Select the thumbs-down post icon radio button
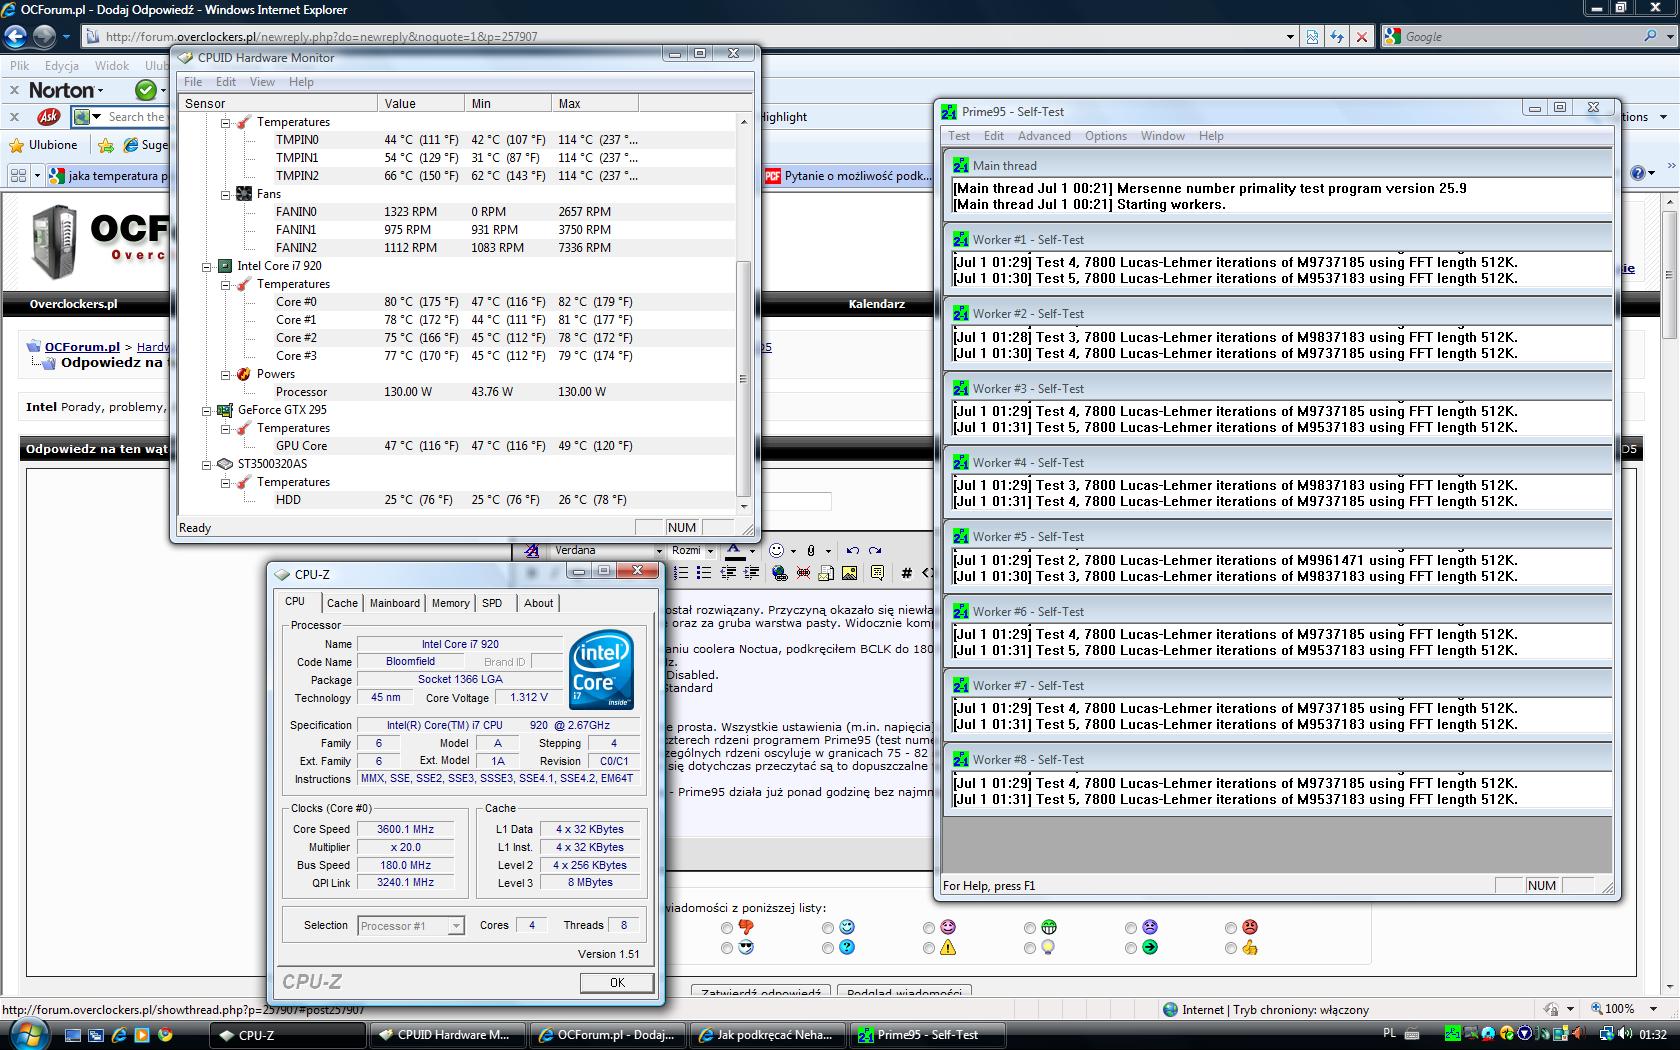Screen dimensions: 1680x1050 pyautogui.click(x=727, y=928)
